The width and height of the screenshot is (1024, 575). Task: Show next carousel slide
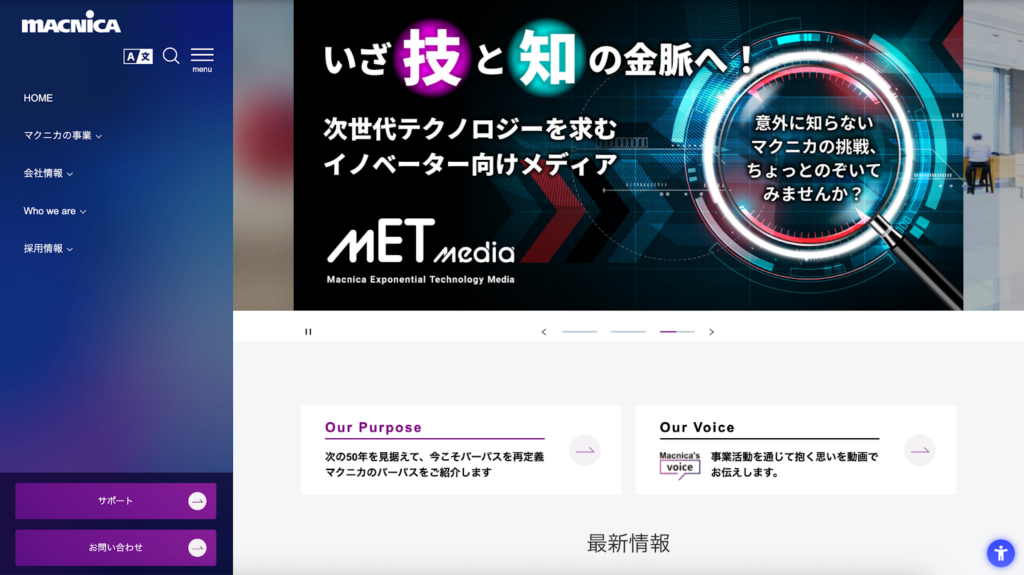[712, 332]
